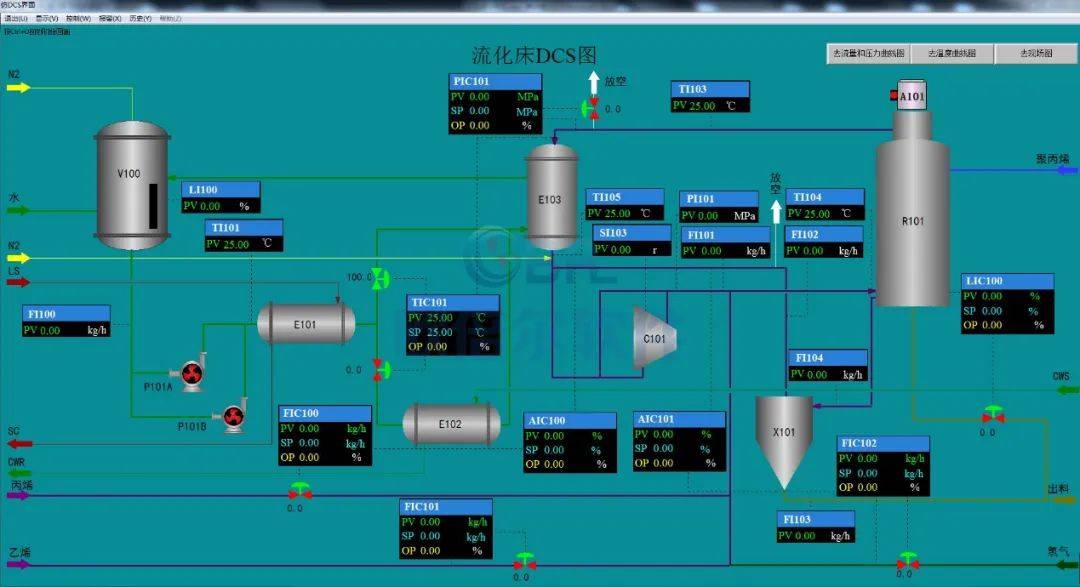Click the P101A pump icon
Viewport: 1080px width, 587px height.
click(x=191, y=374)
